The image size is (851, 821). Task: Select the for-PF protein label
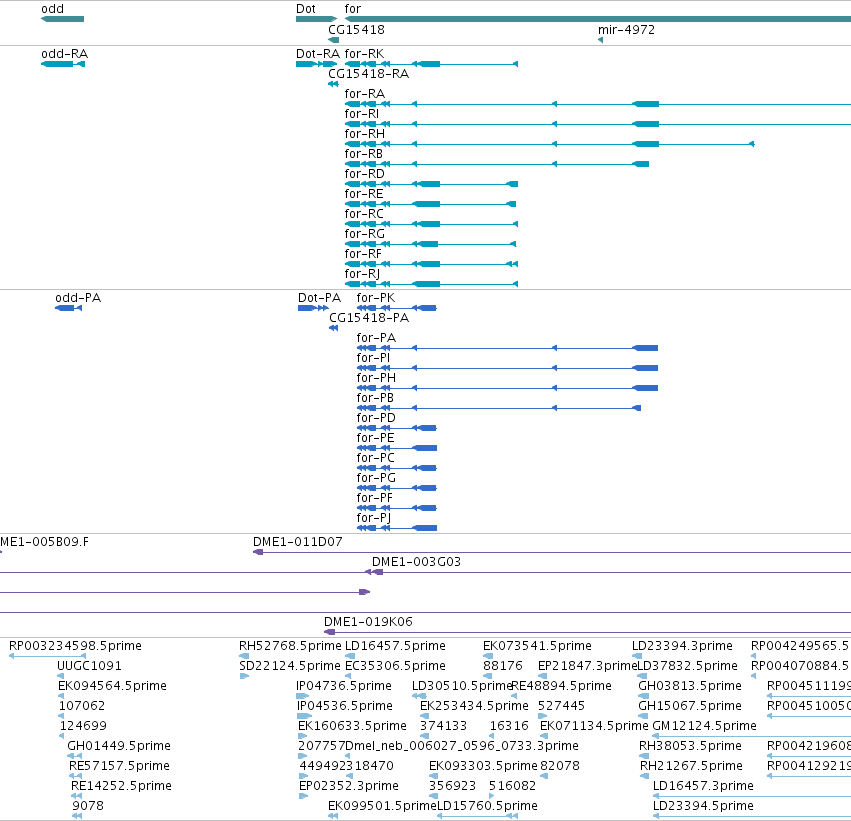coord(374,498)
